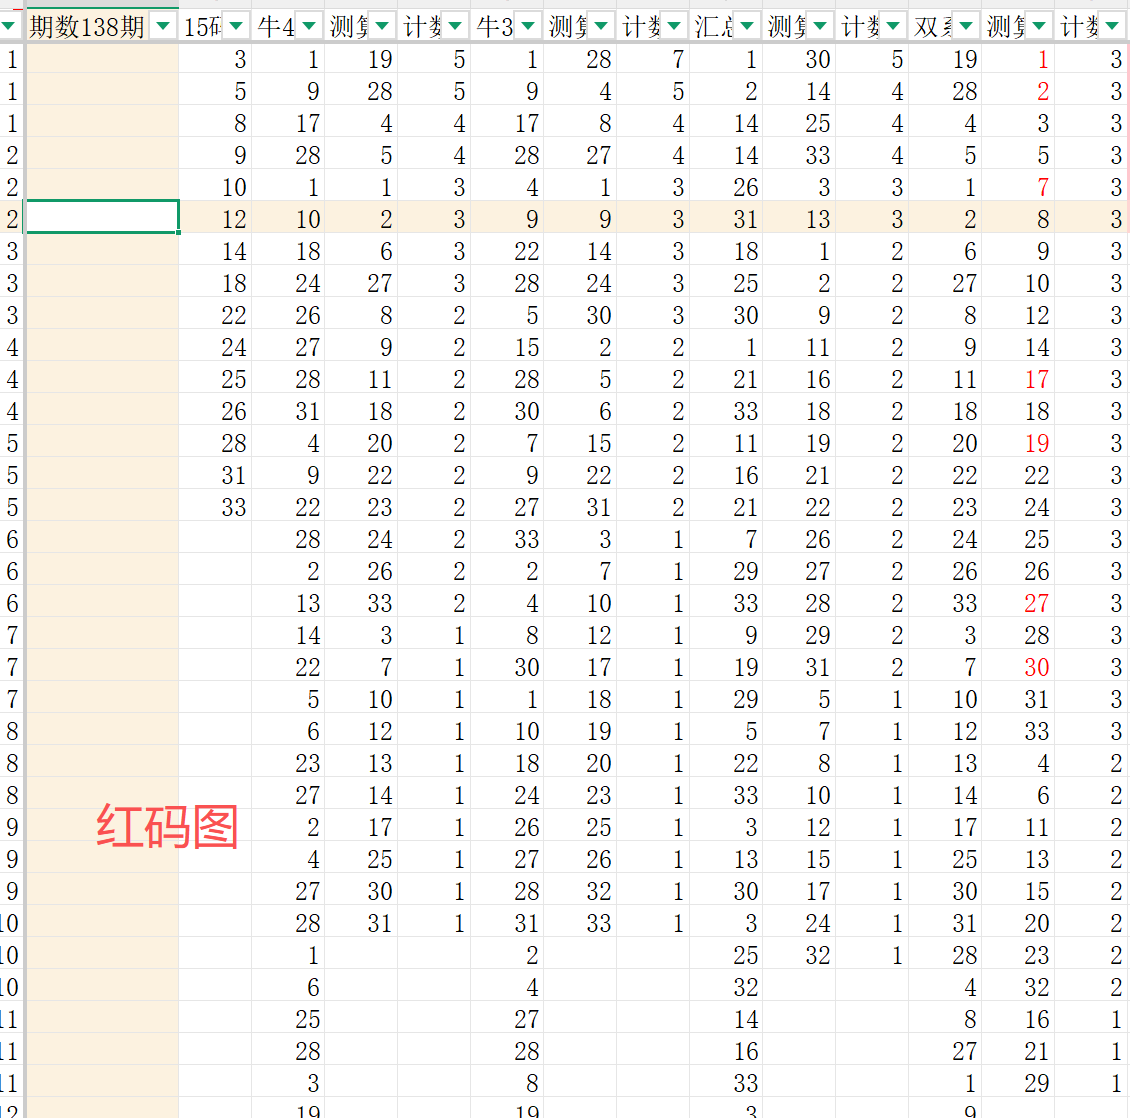This screenshot has width=1130, height=1118.
Task: Click the red number 17 cell
Action: click(1018, 379)
